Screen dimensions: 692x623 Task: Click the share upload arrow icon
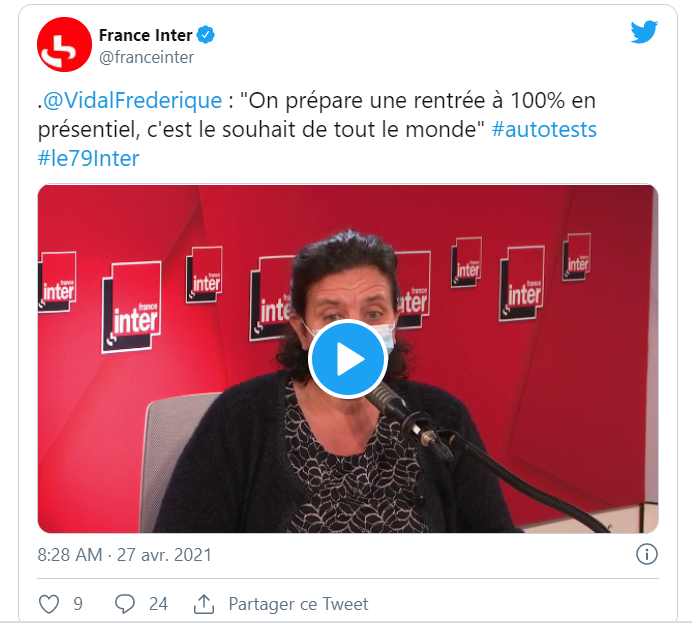[204, 604]
